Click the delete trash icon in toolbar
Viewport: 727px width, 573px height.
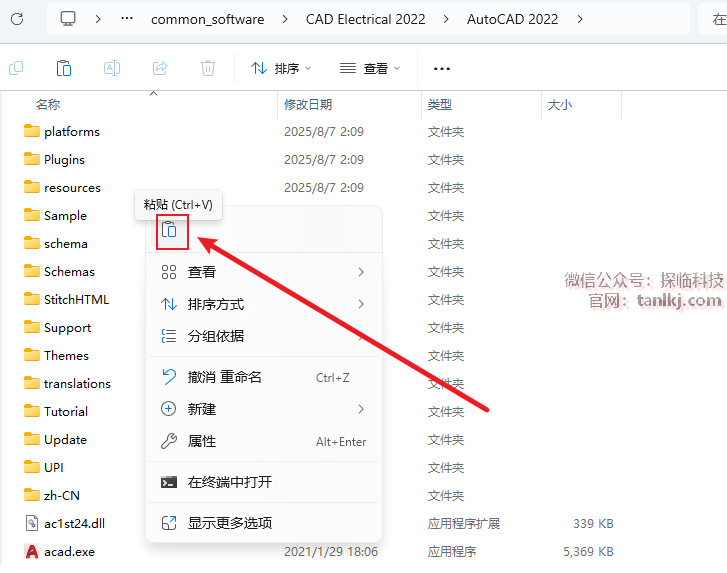[208, 68]
